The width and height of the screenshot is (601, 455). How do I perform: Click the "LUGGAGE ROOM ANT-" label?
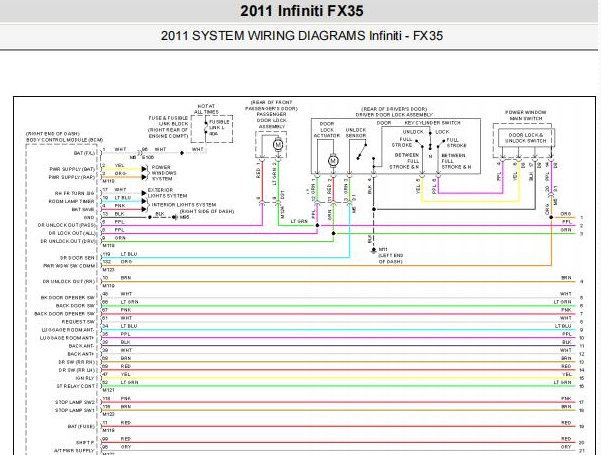point(68,330)
